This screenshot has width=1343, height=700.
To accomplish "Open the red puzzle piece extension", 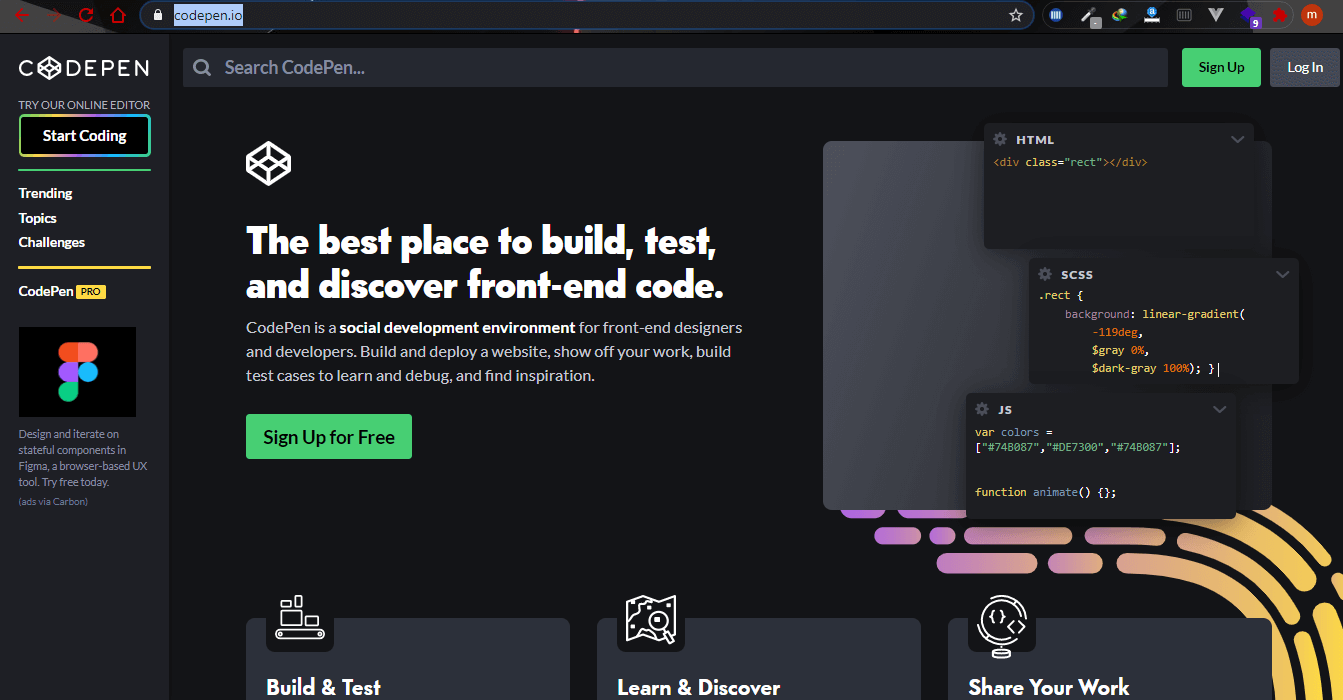I will tap(1279, 15).
